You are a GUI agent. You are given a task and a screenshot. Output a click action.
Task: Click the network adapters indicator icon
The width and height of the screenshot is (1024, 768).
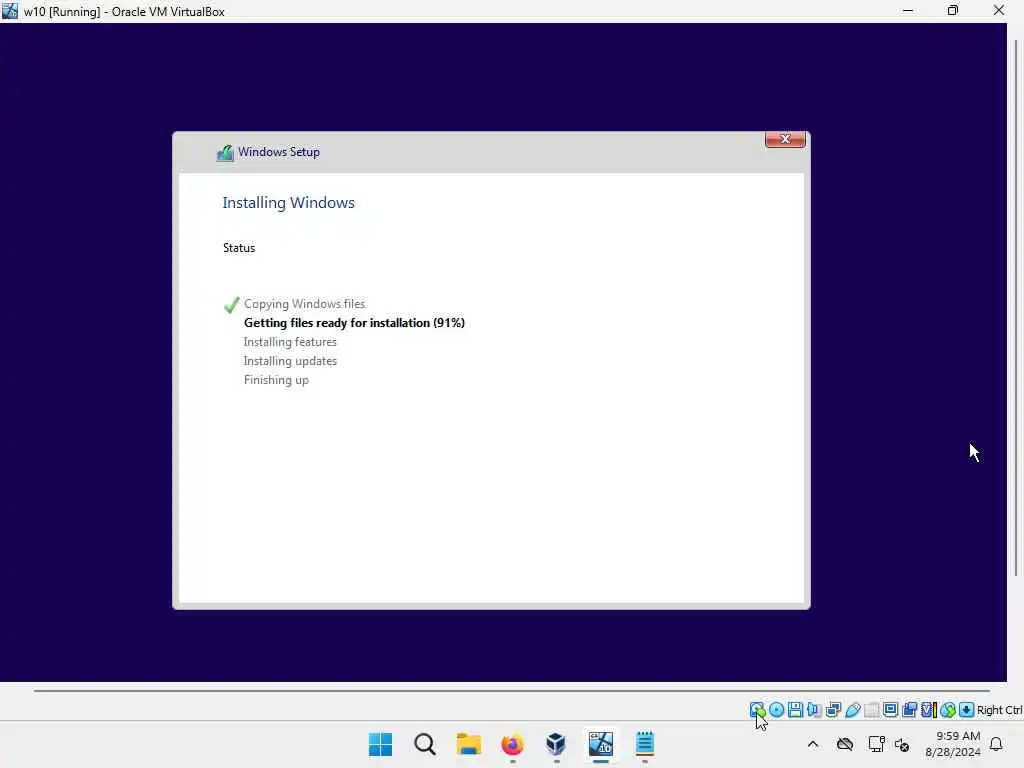pos(833,710)
